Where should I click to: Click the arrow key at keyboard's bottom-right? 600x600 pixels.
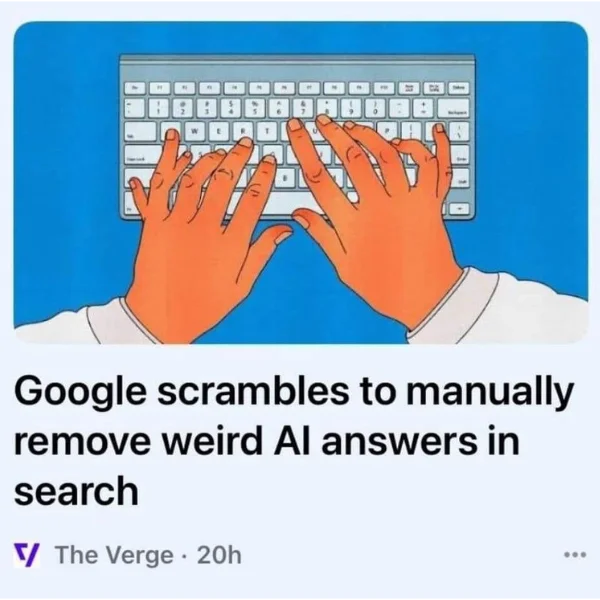[x=459, y=207]
